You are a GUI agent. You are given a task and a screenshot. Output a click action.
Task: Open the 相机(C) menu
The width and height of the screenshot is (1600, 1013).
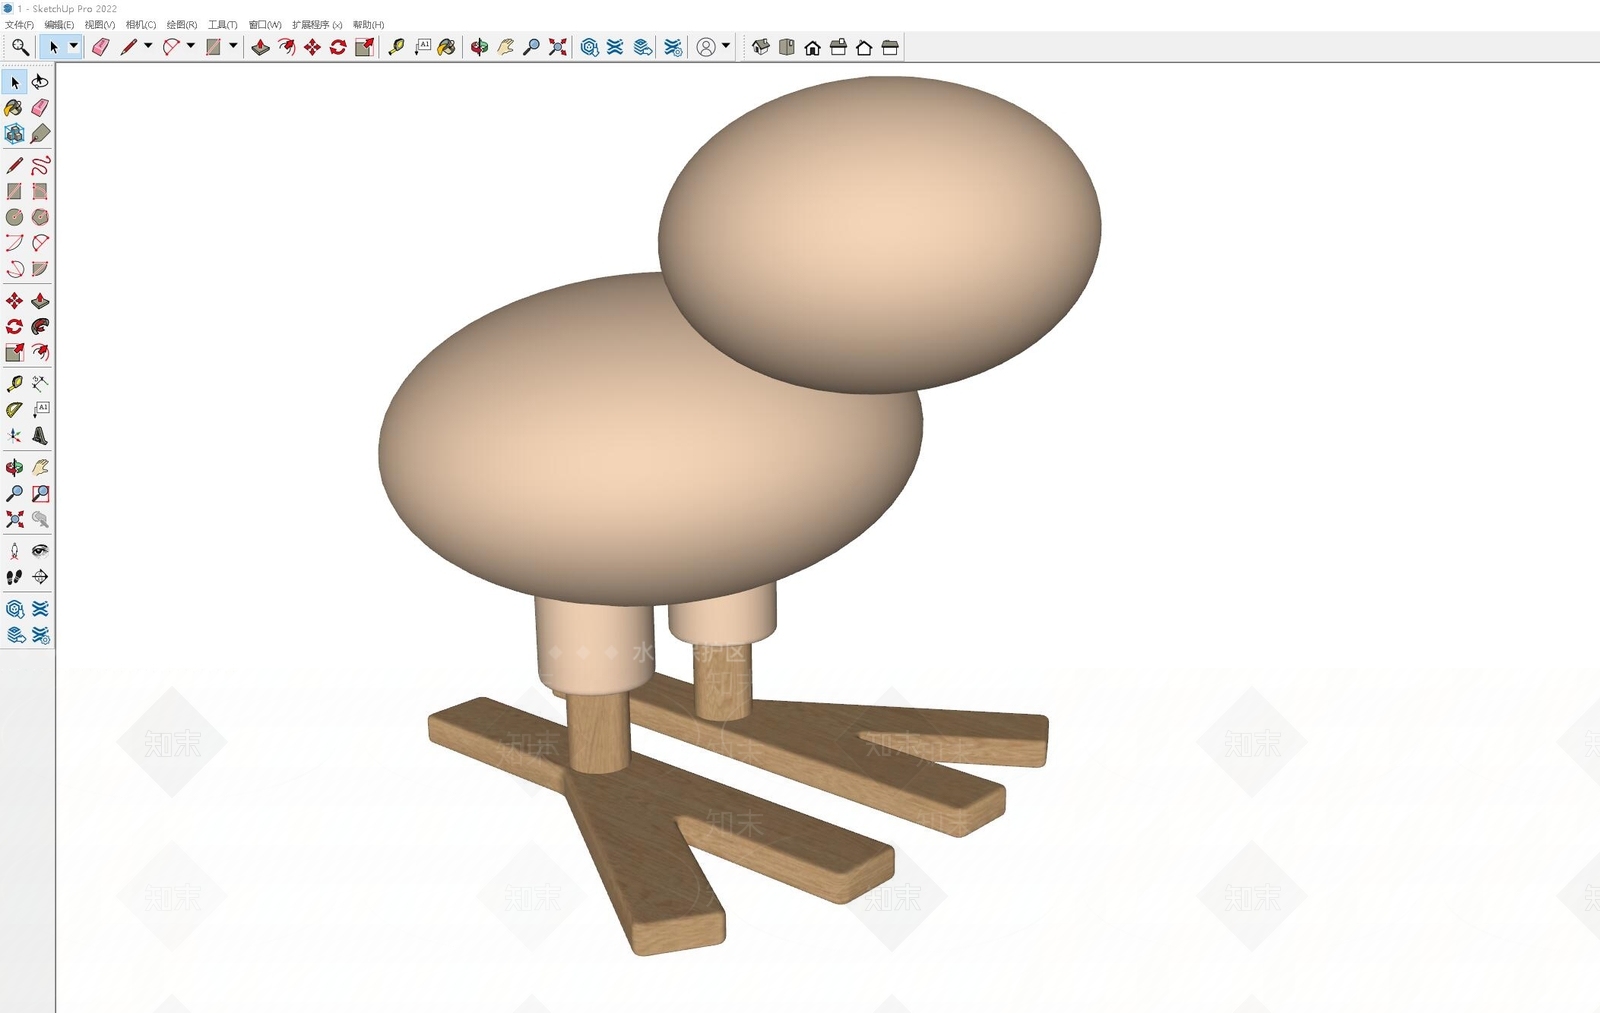click(x=141, y=25)
